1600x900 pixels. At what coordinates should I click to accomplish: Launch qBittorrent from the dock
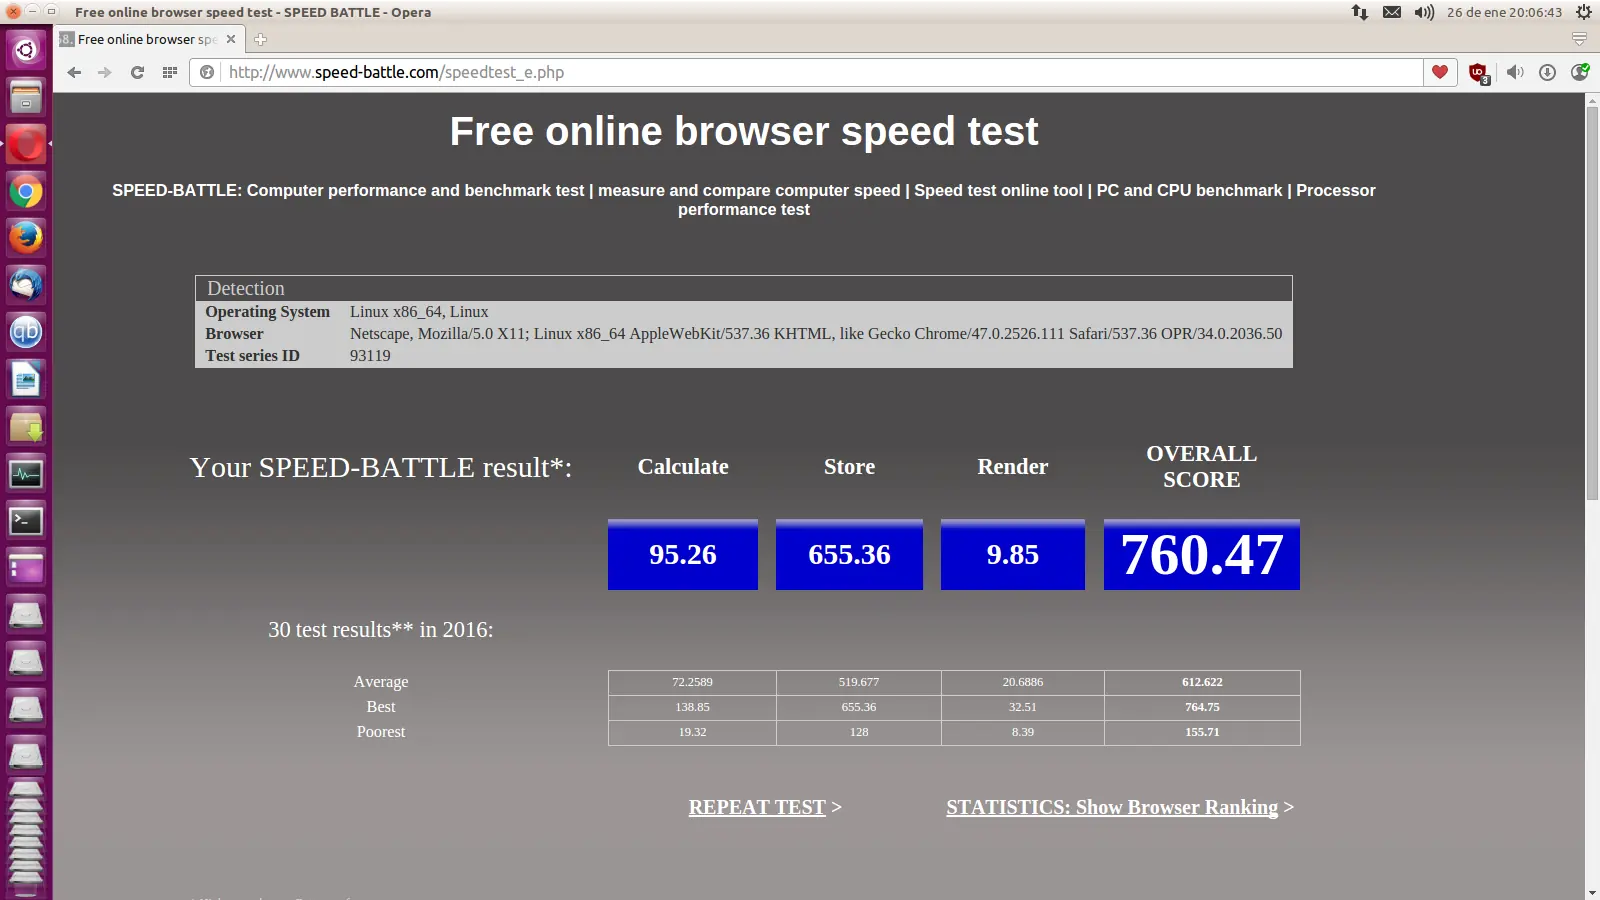[26, 332]
